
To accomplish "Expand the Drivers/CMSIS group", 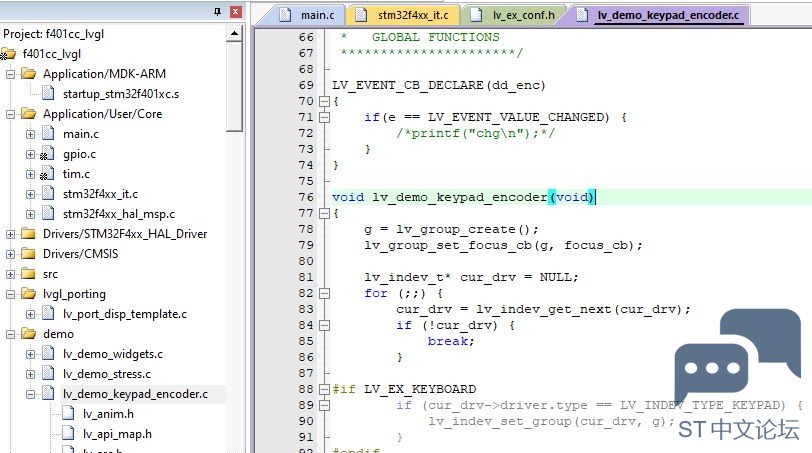I will (x=10, y=254).
